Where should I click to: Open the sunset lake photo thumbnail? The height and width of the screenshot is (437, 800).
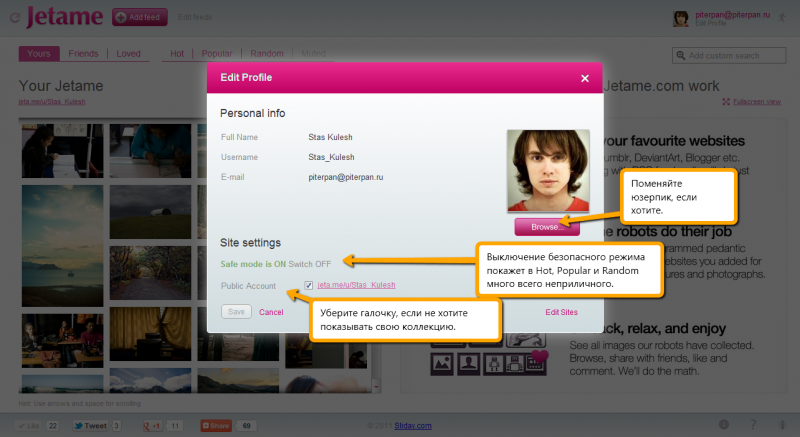point(62,246)
